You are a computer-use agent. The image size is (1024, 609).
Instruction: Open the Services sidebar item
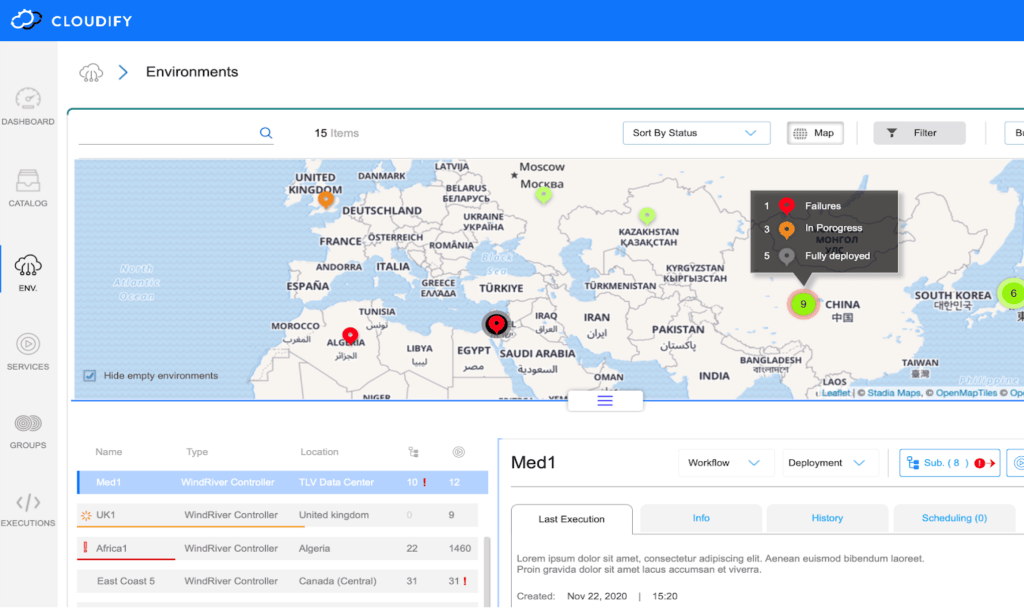coord(28,351)
